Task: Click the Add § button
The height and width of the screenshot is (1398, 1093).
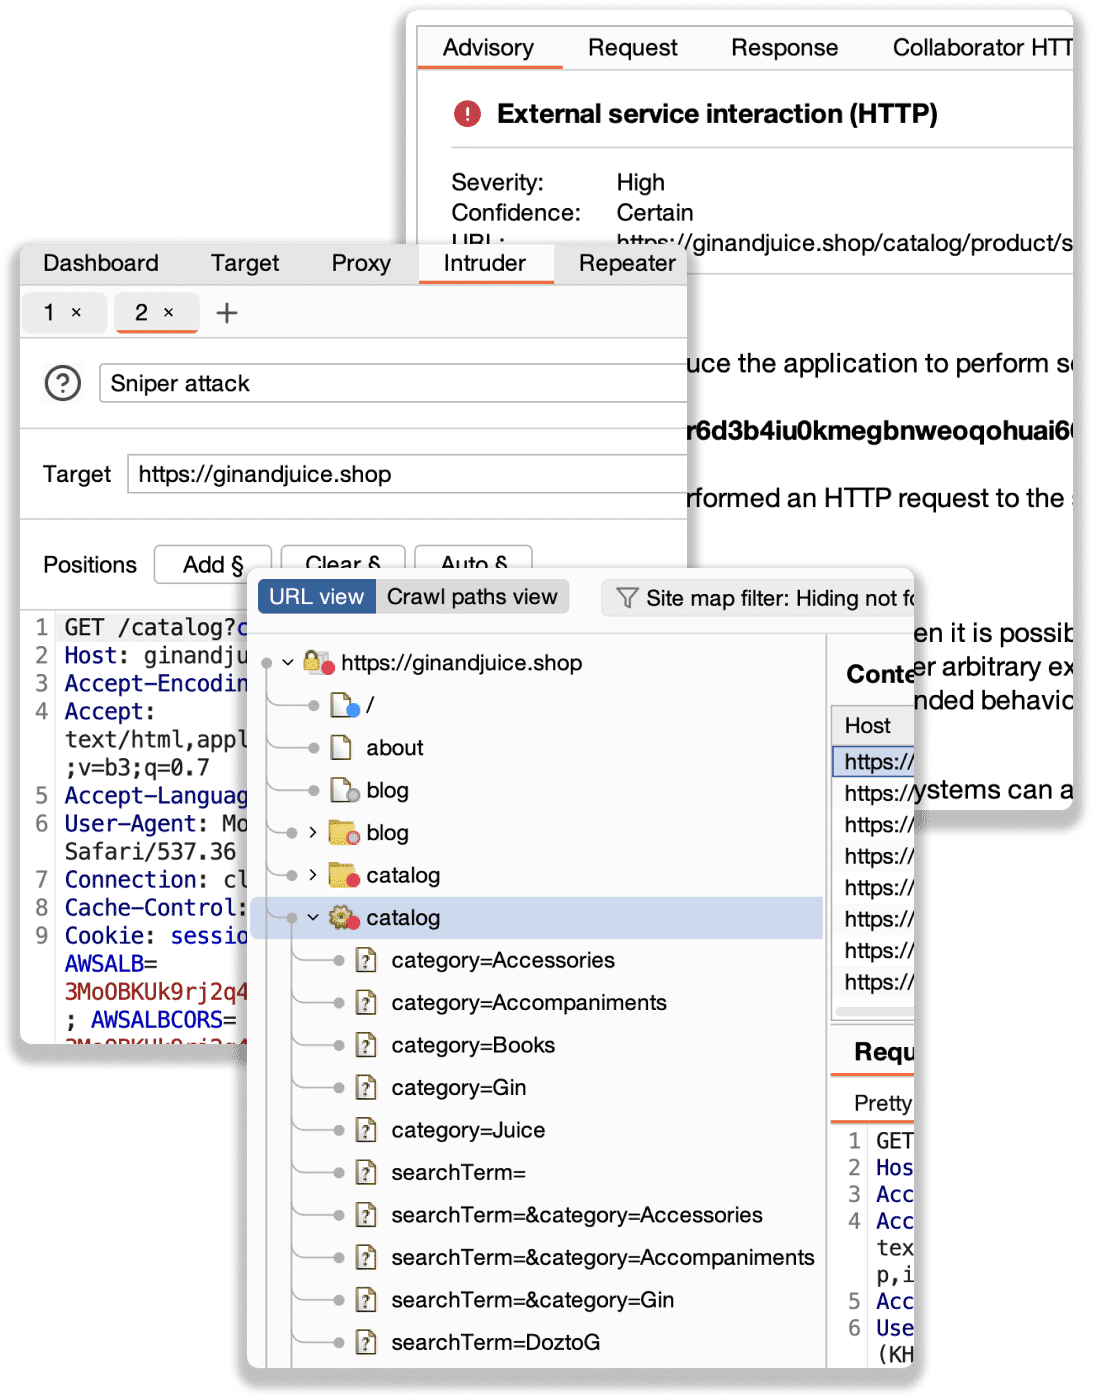Action: pos(213,565)
